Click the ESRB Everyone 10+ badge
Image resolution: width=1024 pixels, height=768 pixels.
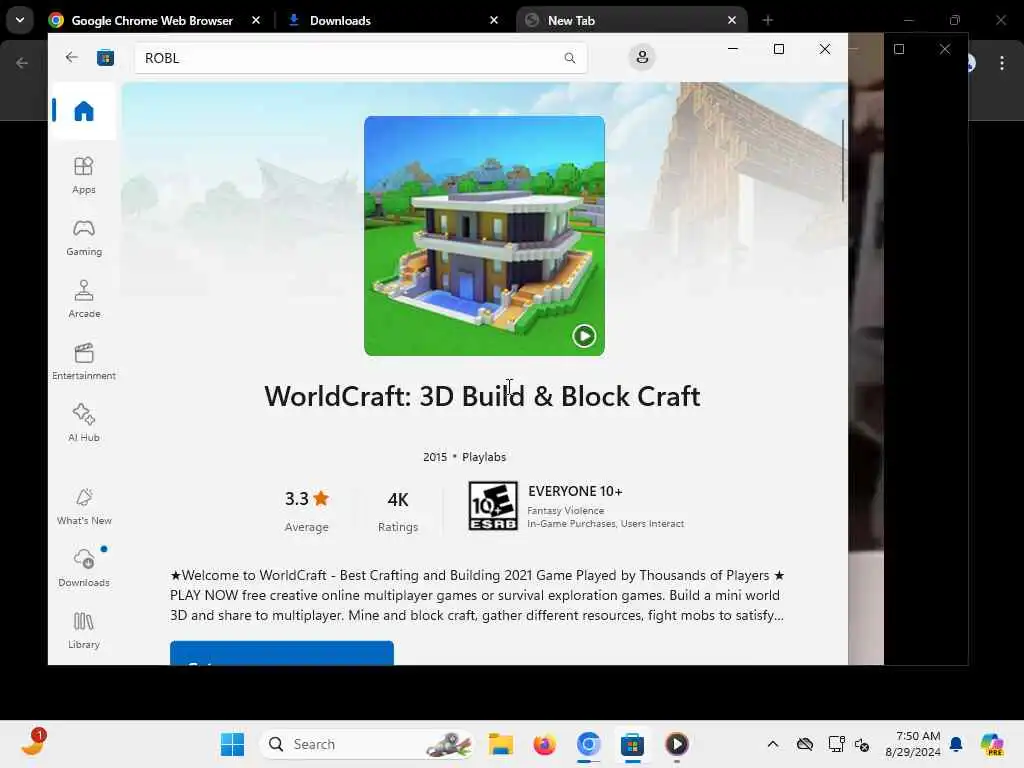(493, 505)
